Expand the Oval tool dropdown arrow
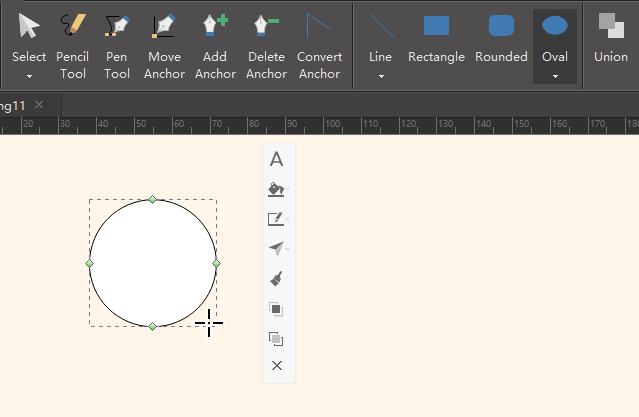 click(555, 75)
